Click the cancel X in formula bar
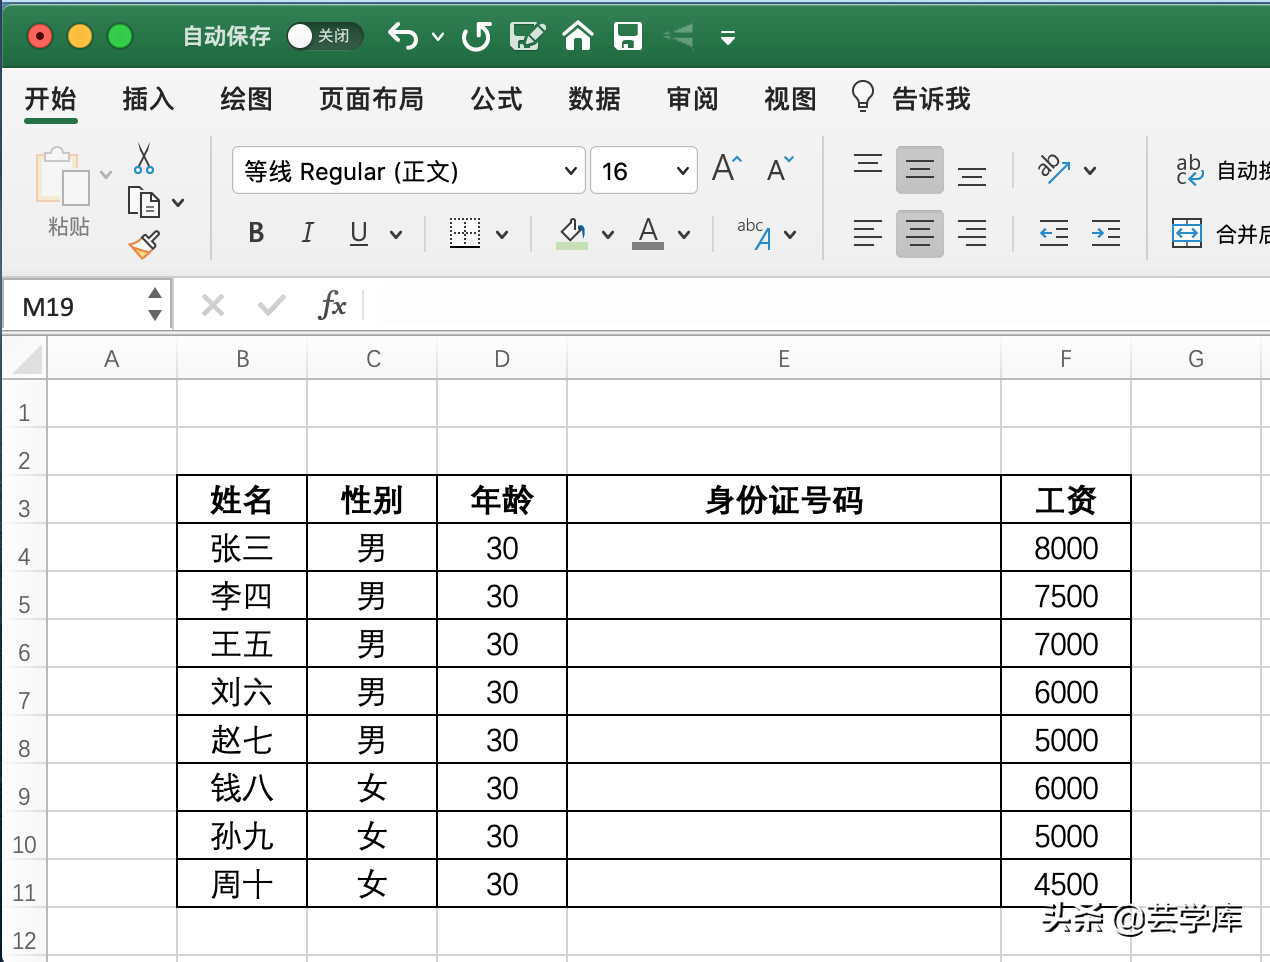The width and height of the screenshot is (1270, 962). [213, 305]
